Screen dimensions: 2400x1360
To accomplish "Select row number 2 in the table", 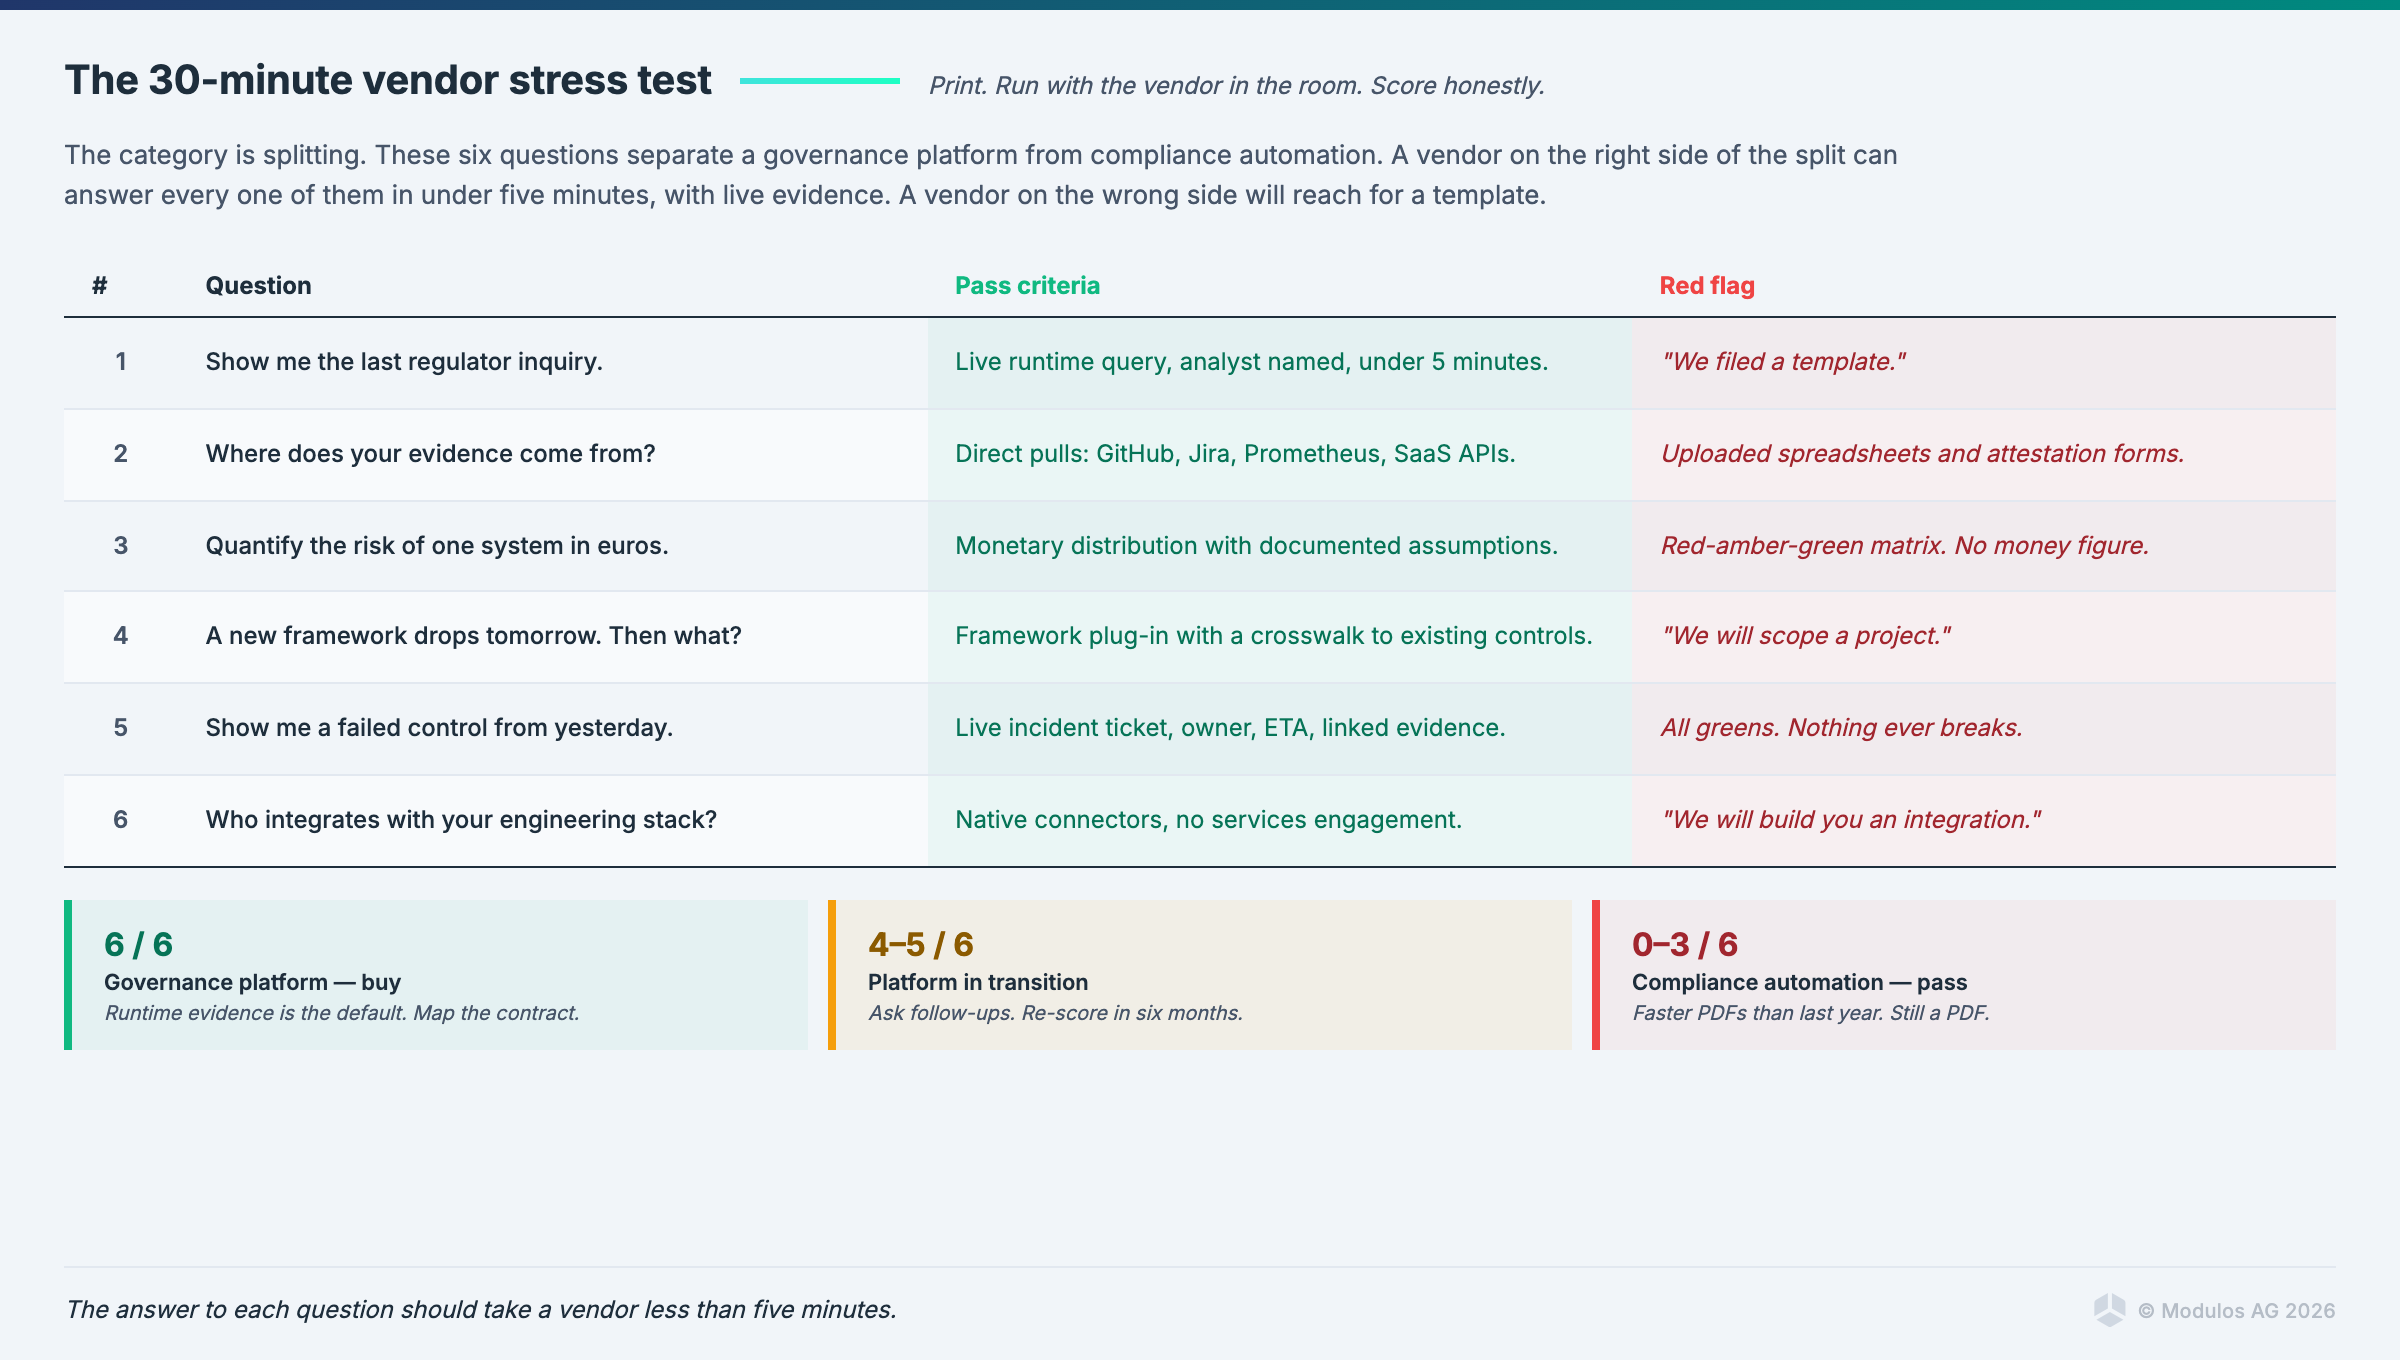I will point(120,454).
